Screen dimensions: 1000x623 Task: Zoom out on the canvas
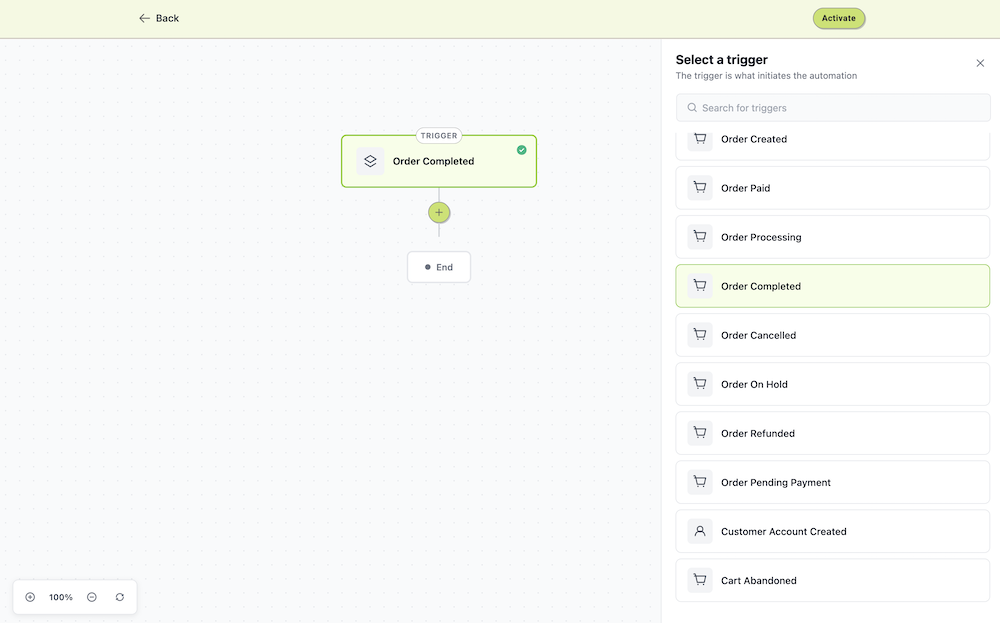point(92,597)
